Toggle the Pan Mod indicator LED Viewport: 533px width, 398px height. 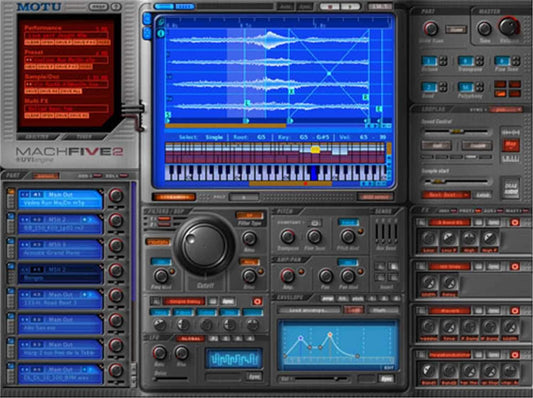[x=360, y=271]
